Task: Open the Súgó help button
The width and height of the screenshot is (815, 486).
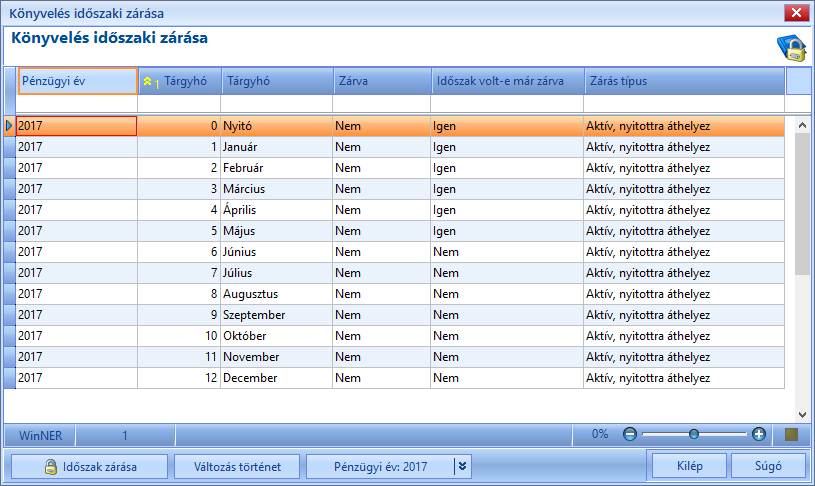Action: click(x=768, y=466)
